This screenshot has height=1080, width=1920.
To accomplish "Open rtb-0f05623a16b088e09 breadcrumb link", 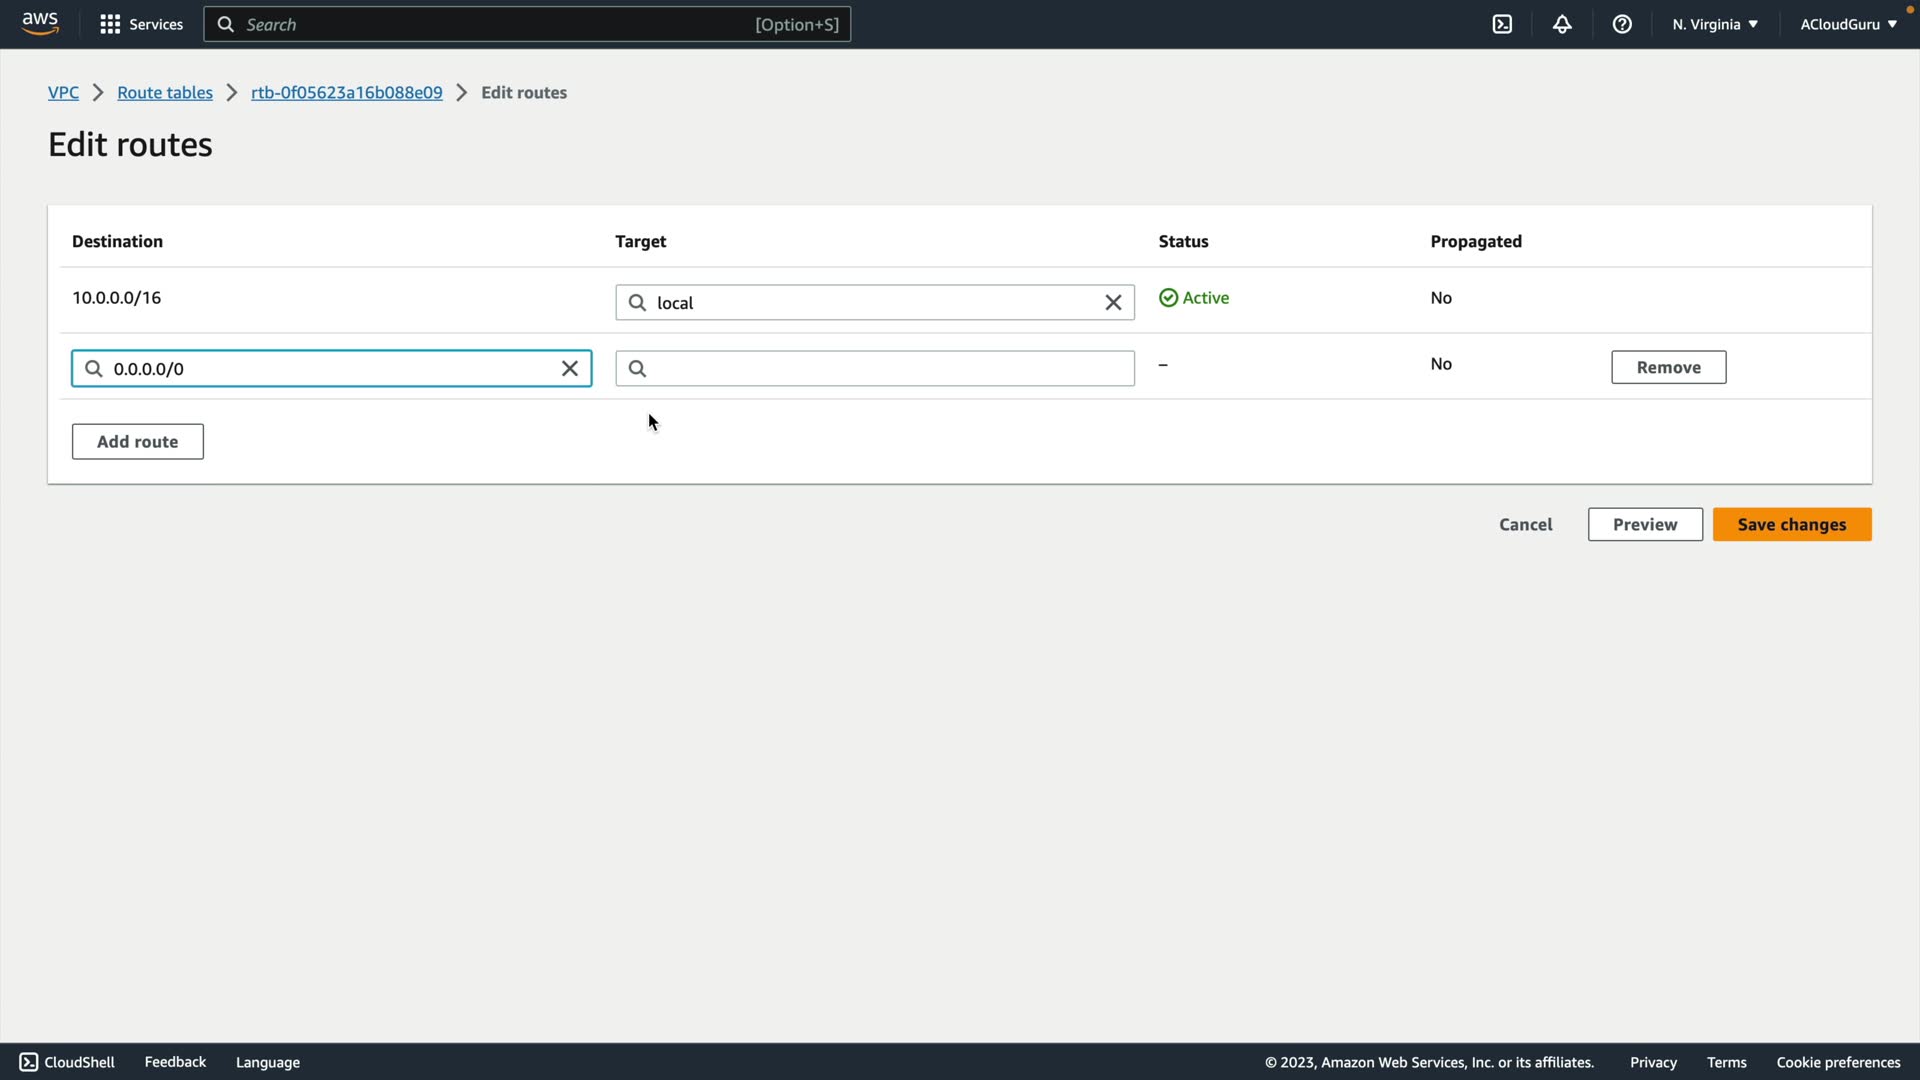I will [346, 92].
